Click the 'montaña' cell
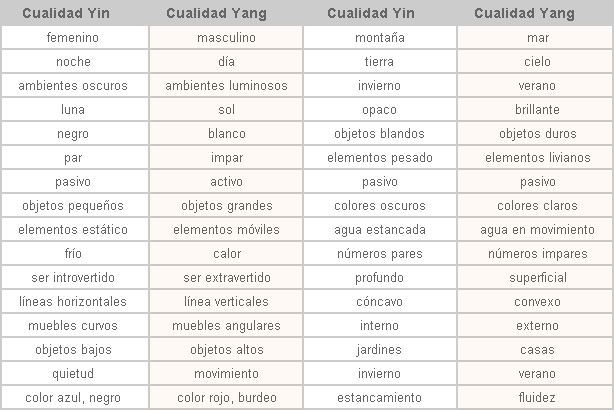 pyautogui.click(x=379, y=38)
